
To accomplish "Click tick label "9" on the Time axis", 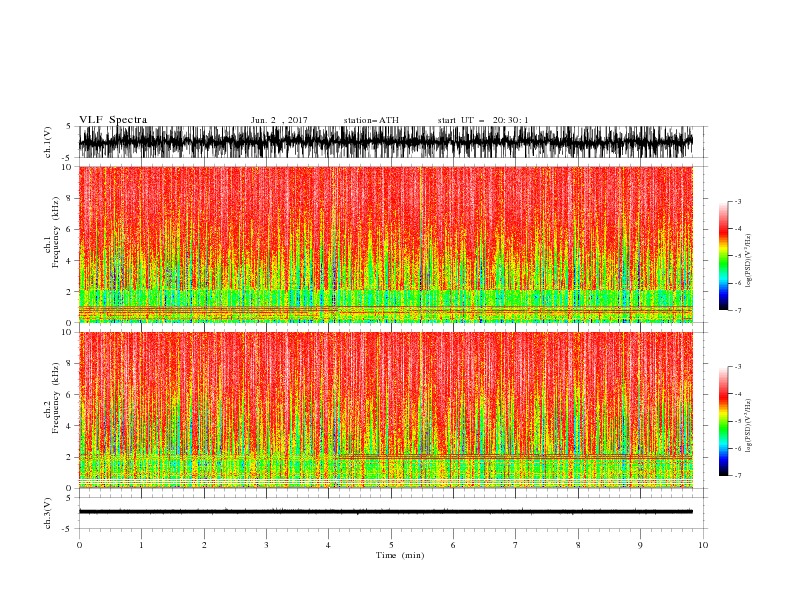I will click(x=640, y=545).
